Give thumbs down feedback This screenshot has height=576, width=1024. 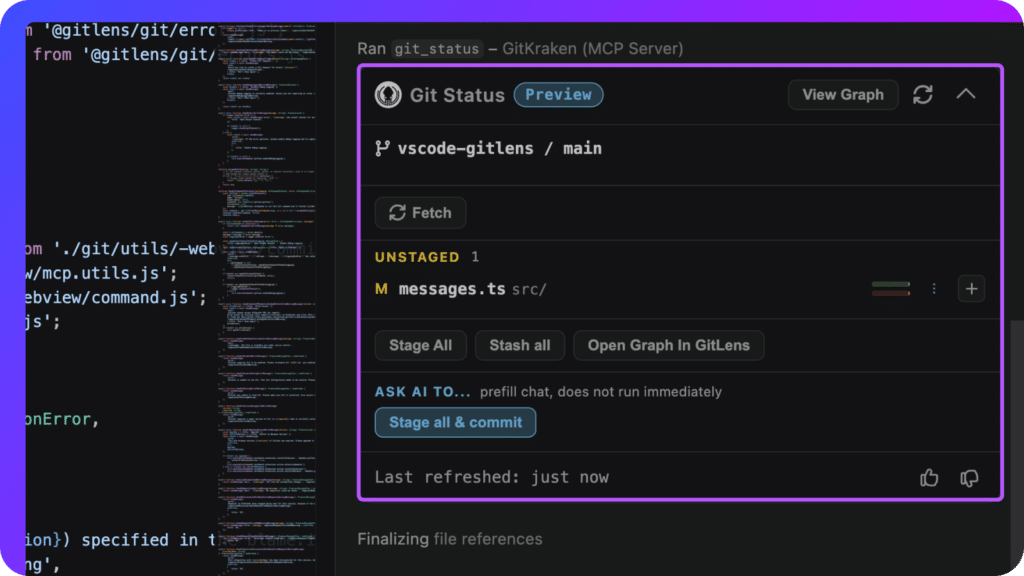(x=969, y=478)
